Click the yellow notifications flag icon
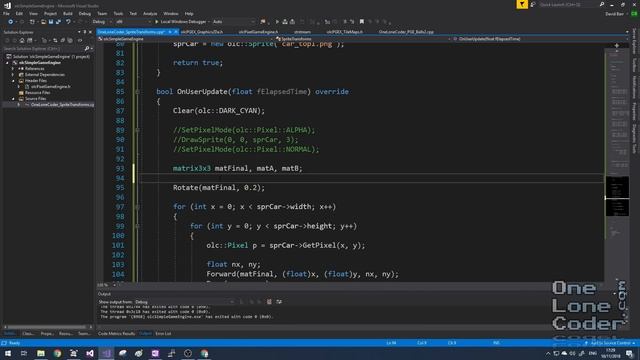This screenshot has width=640, height=360. pyautogui.click(x=522, y=4)
